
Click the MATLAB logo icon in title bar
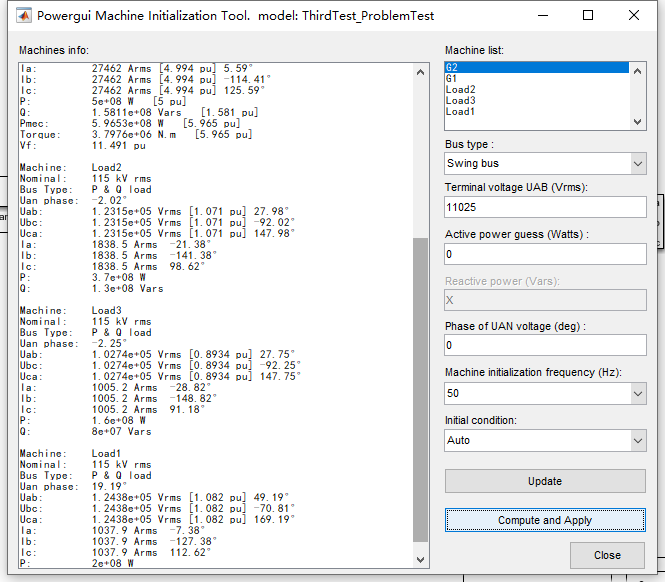tap(24, 16)
